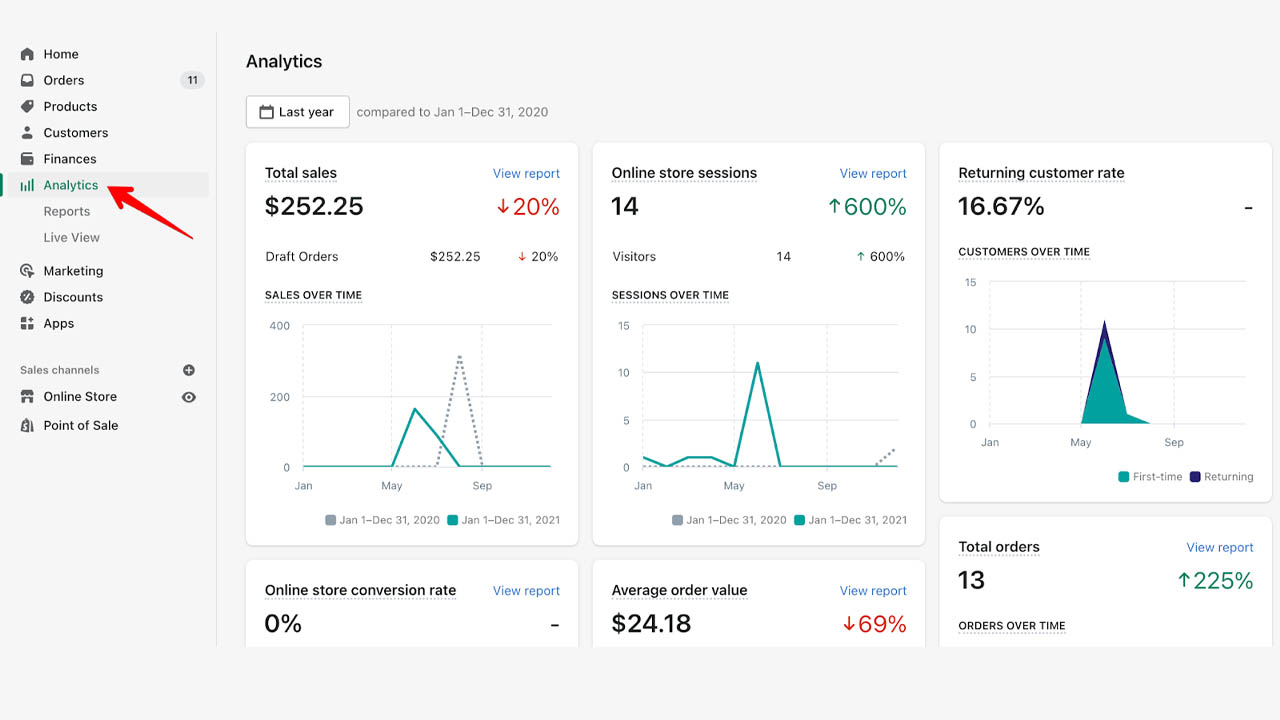The height and width of the screenshot is (720, 1280).
Task: Click the Home house icon in sidebar
Action: (27, 54)
